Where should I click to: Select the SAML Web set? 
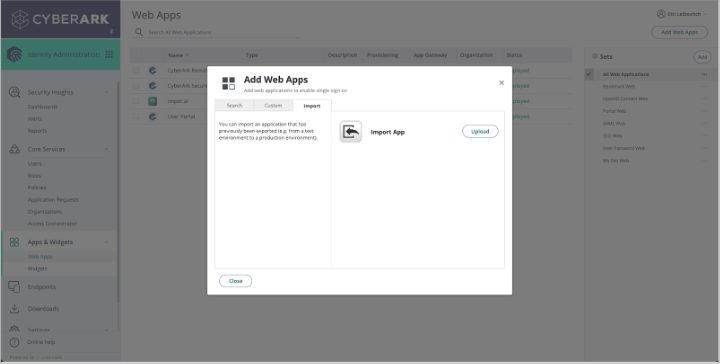click(614, 124)
